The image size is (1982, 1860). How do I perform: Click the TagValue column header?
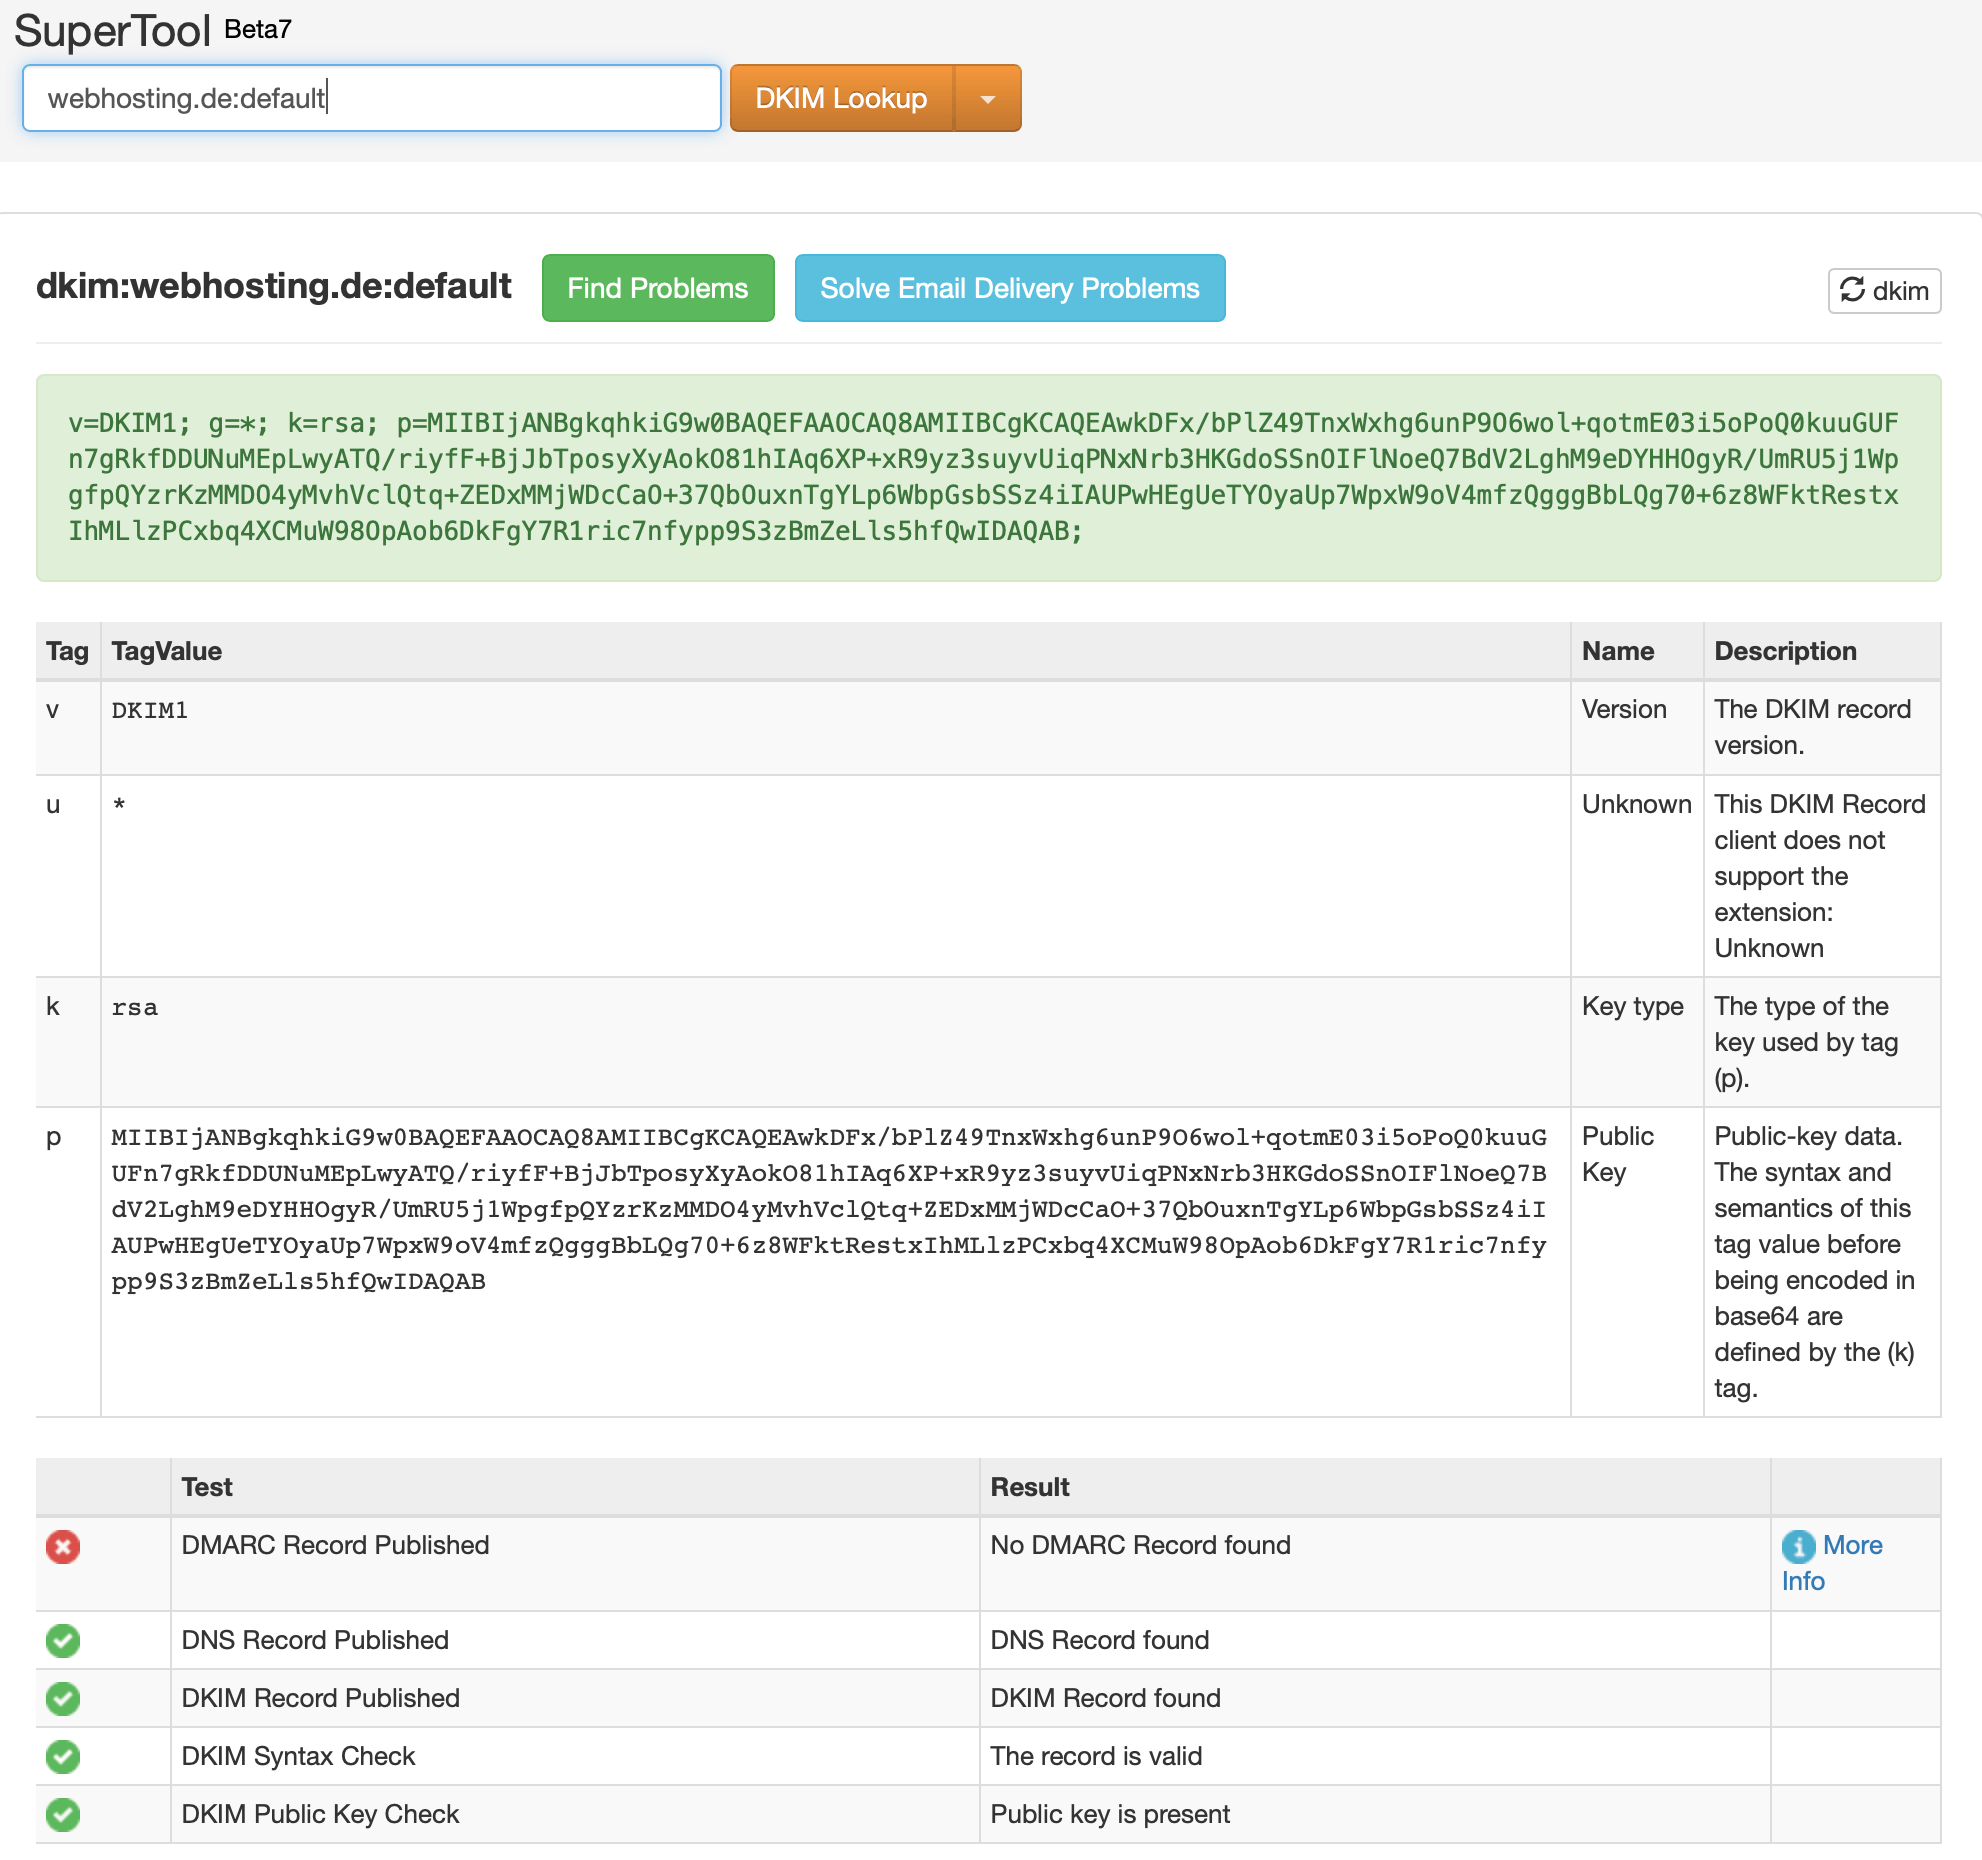(167, 651)
